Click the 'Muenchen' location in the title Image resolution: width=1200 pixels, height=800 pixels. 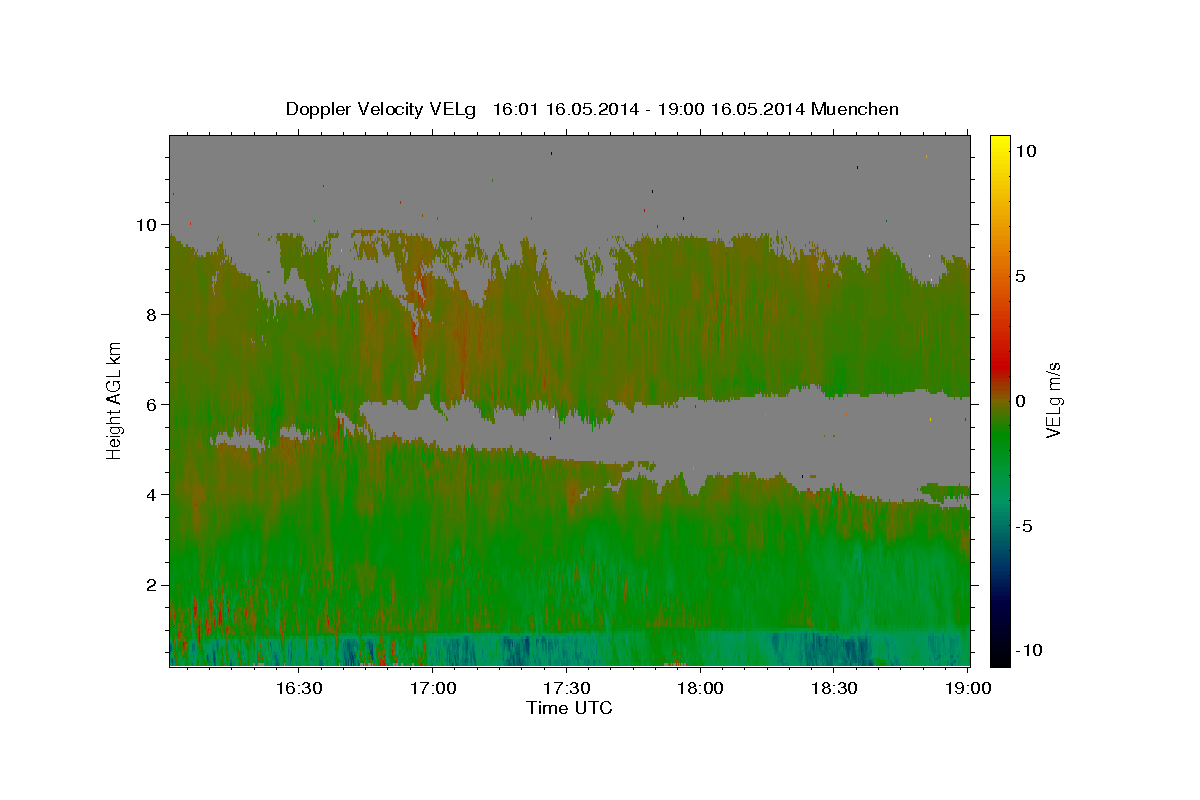(x=855, y=109)
